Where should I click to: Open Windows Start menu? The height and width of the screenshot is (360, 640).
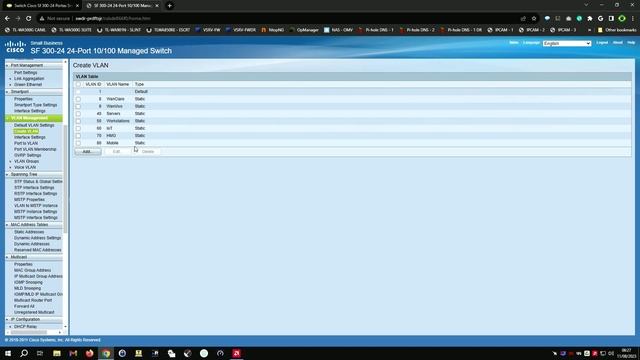tap(8, 353)
